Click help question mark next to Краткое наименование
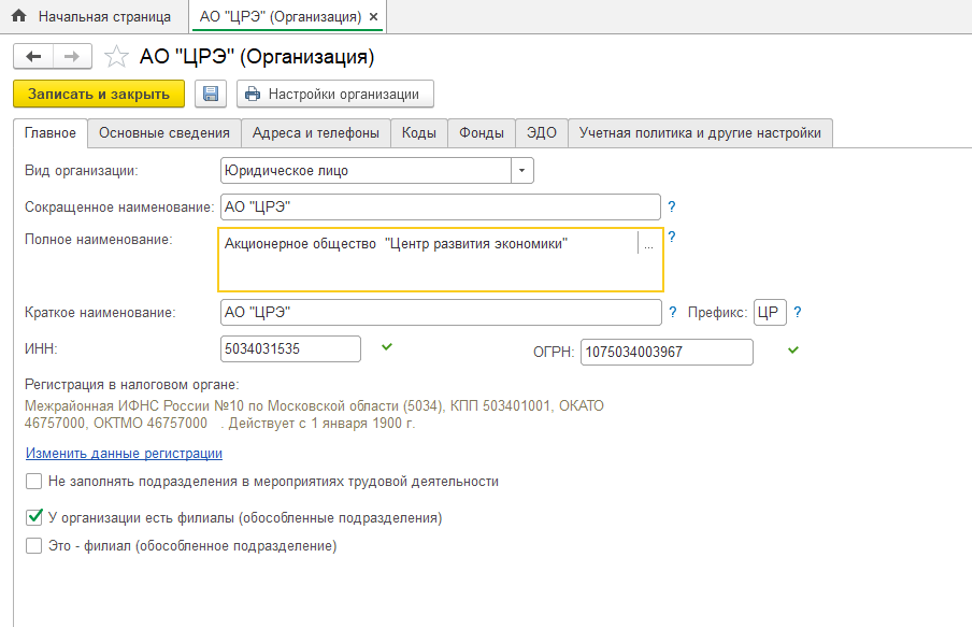Screen dimensions: 972x627 tap(673, 312)
